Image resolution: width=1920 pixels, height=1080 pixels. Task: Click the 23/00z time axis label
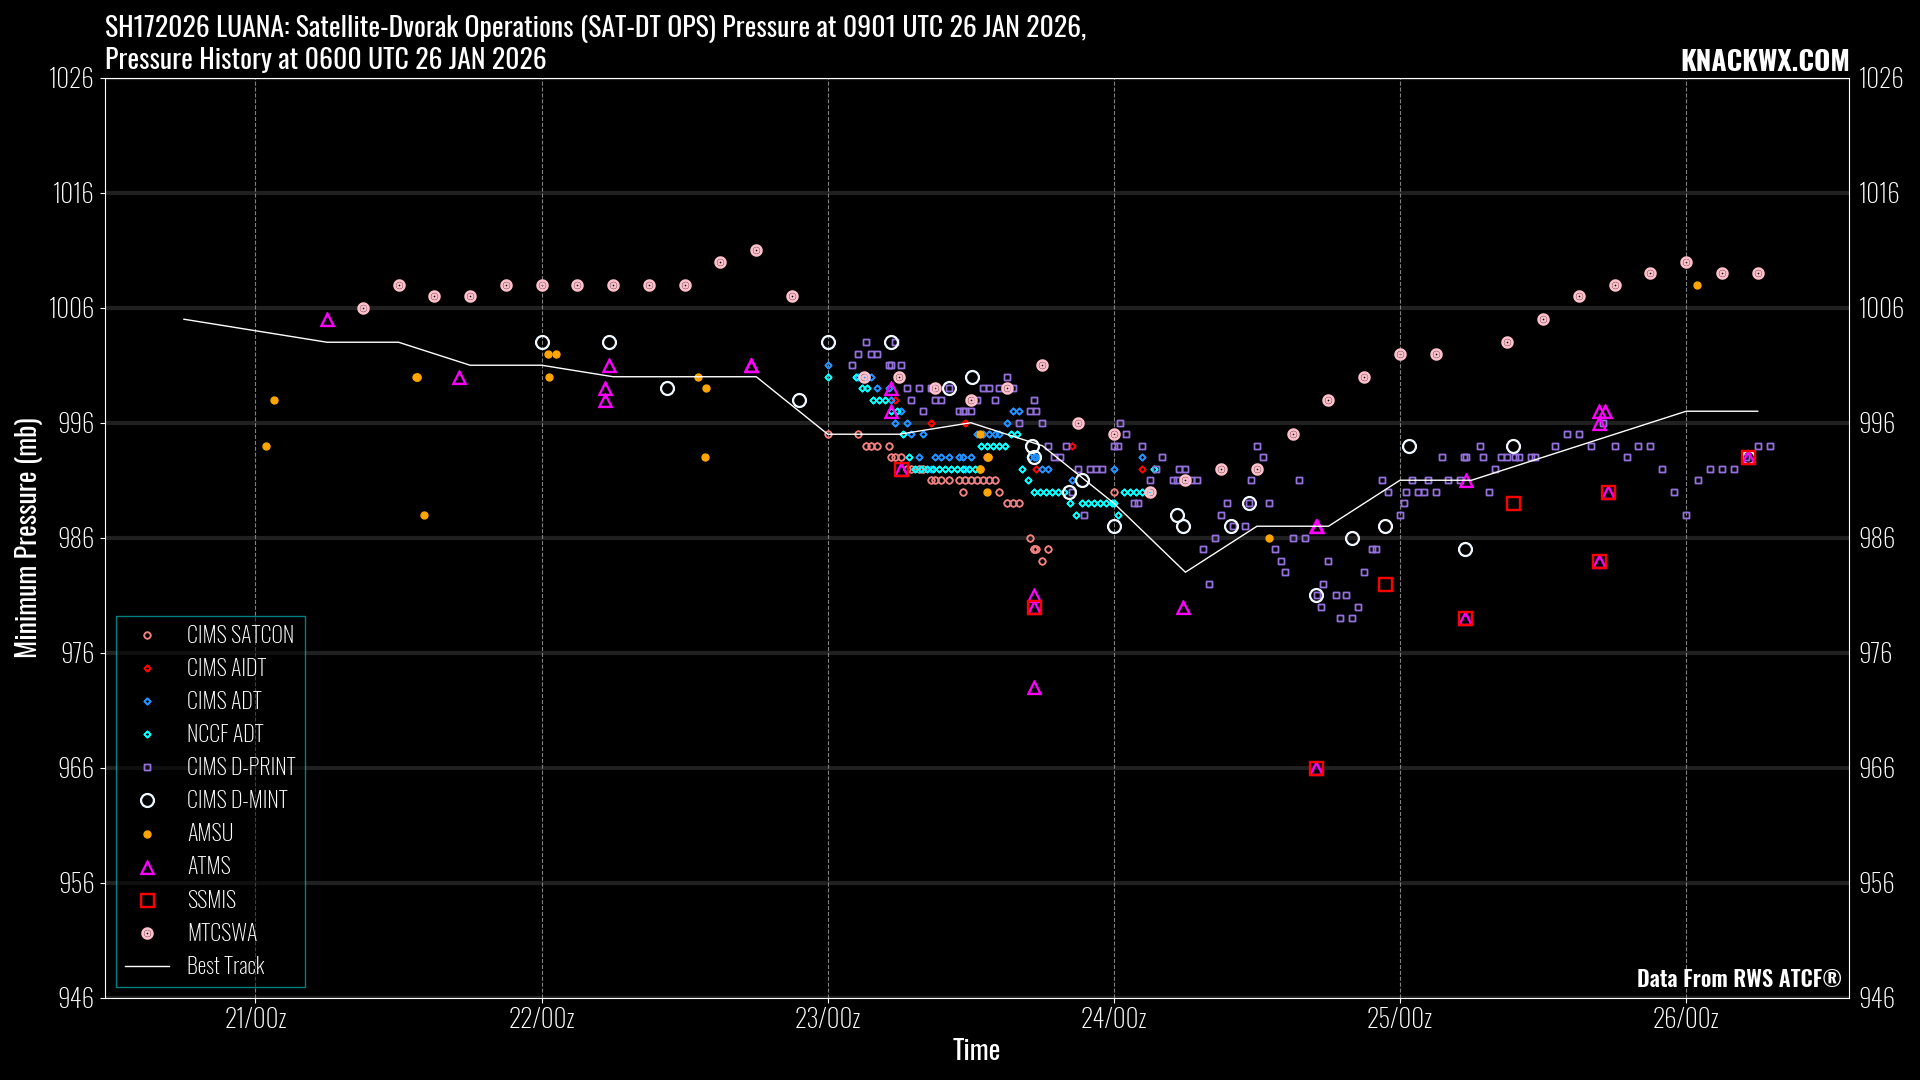pos(827,1018)
